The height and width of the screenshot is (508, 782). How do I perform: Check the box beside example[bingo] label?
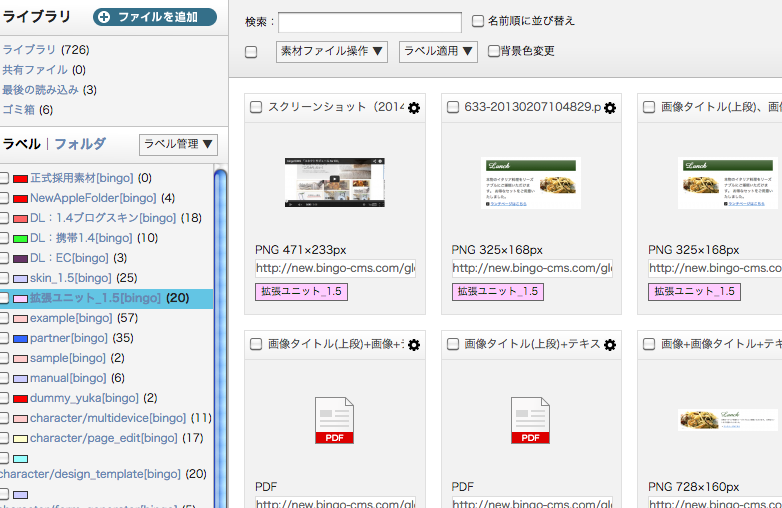[x=4, y=318]
